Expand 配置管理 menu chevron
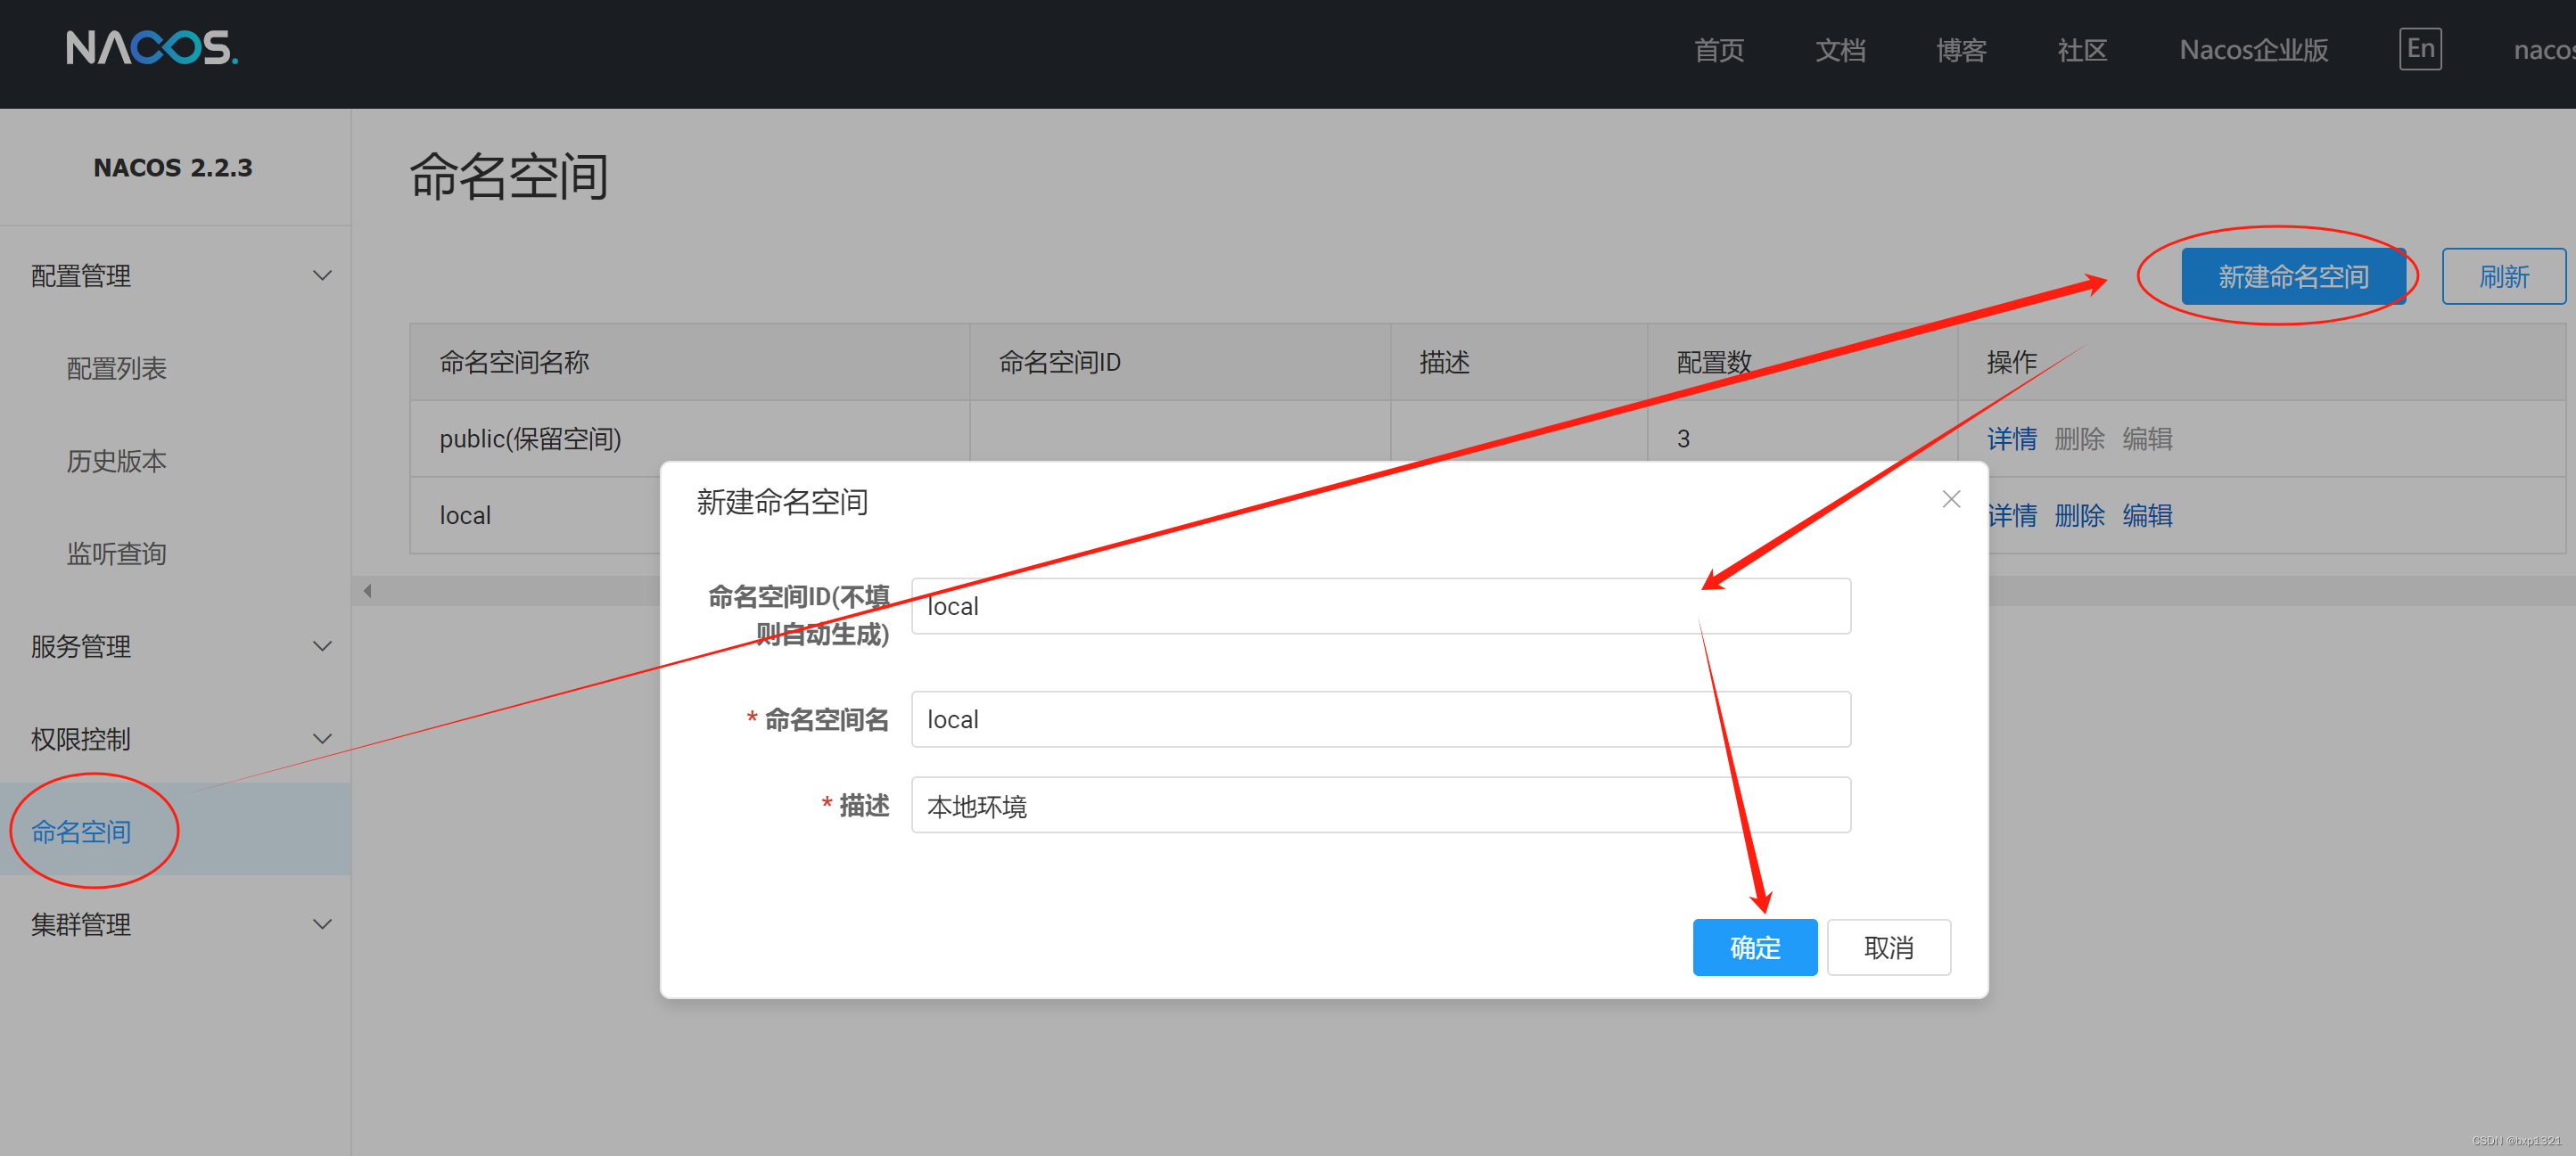 tap(322, 275)
